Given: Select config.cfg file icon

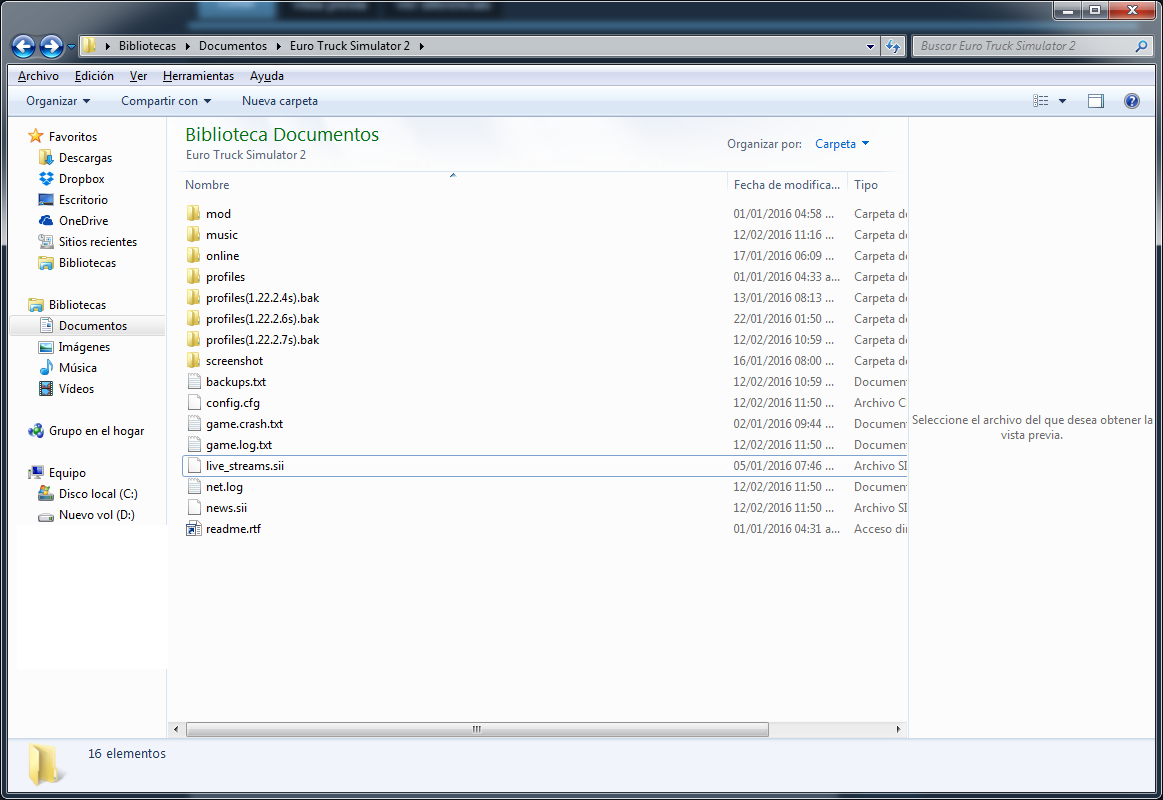Looking at the screenshot, I should tap(194, 403).
